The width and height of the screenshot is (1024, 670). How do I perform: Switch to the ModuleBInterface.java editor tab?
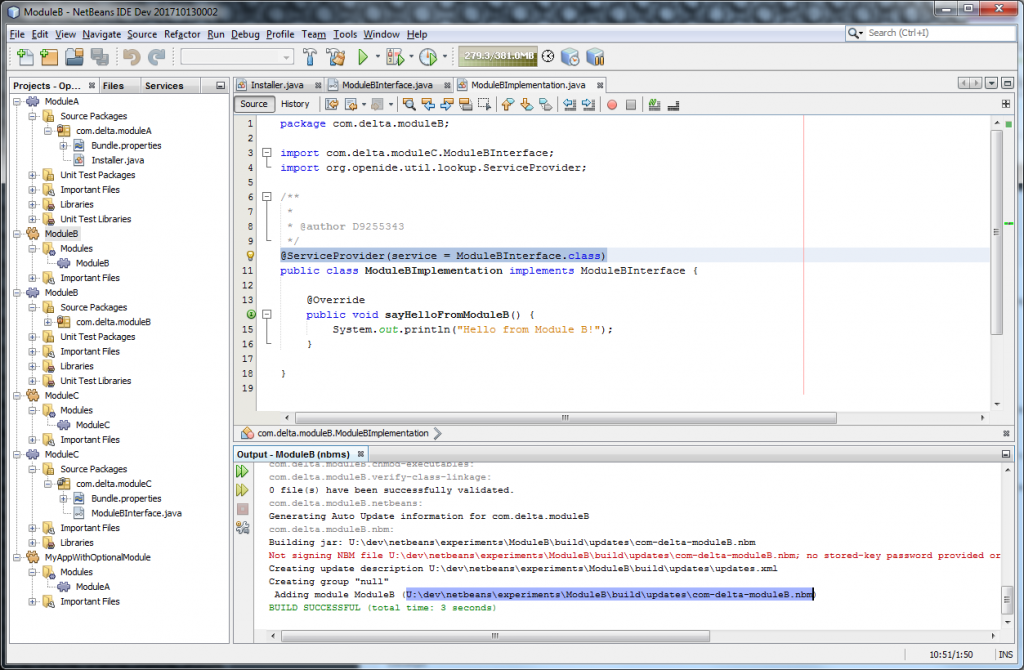tap(387, 85)
